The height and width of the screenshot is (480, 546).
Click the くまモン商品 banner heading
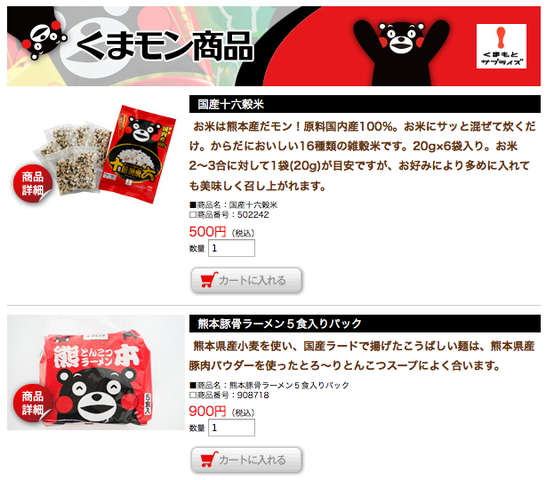click(164, 46)
